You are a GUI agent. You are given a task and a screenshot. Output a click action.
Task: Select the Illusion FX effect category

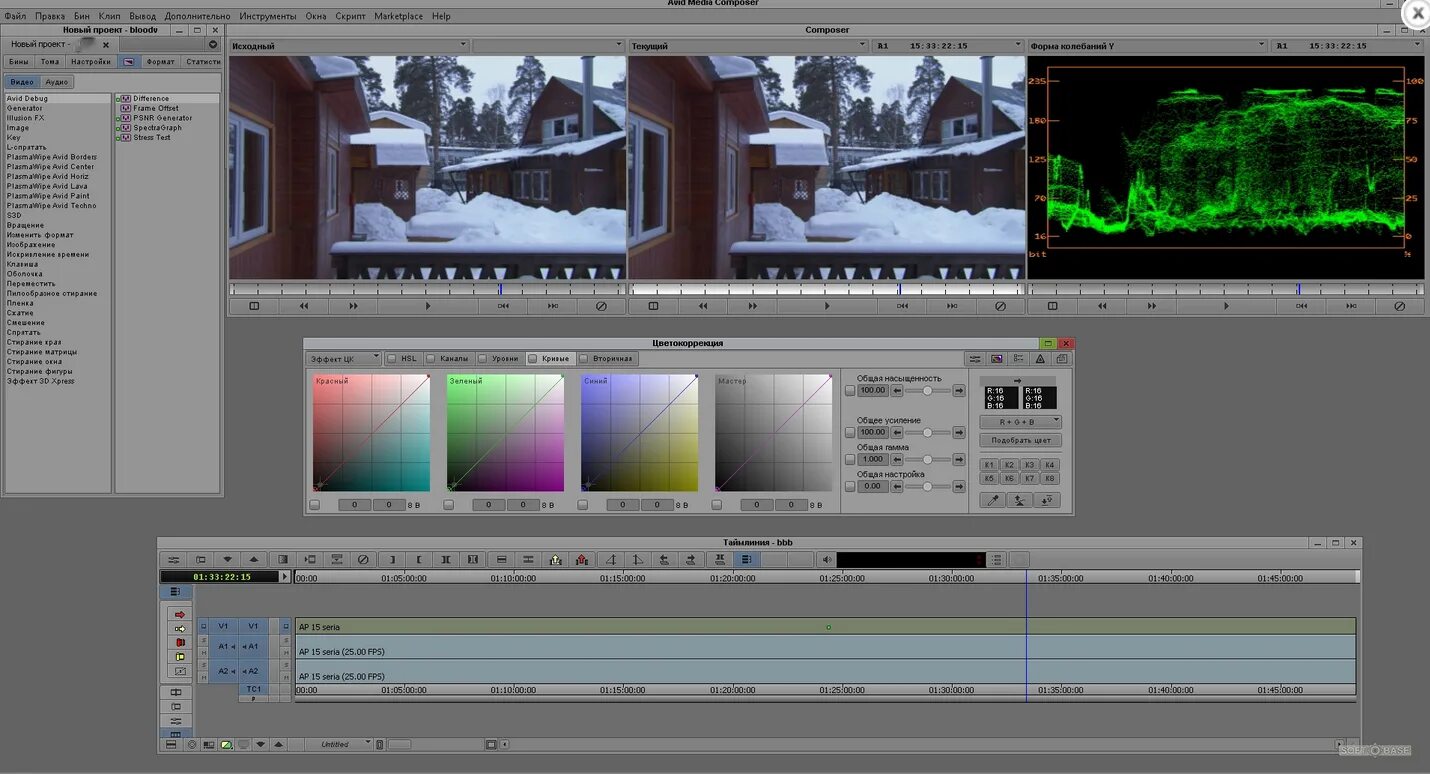tap(25, 118)
